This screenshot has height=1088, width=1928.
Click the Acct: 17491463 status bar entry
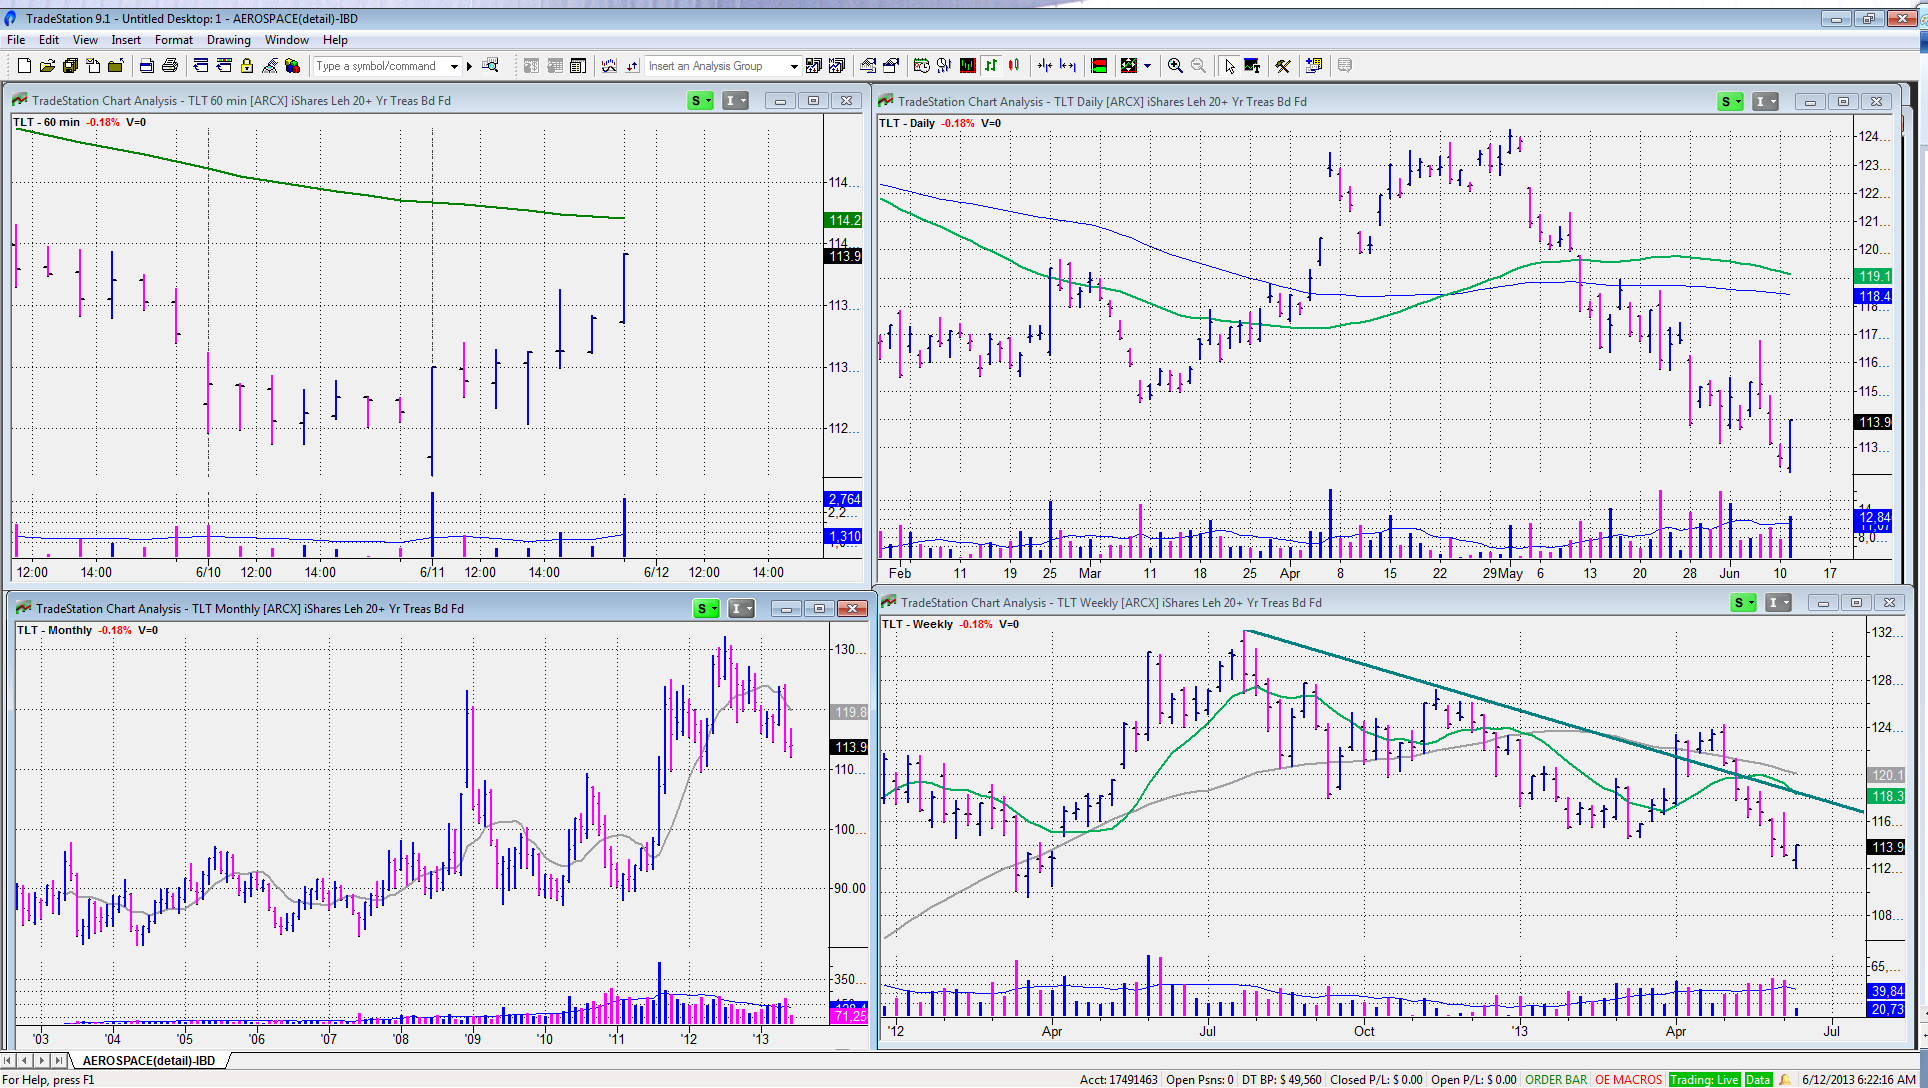1118,1080
